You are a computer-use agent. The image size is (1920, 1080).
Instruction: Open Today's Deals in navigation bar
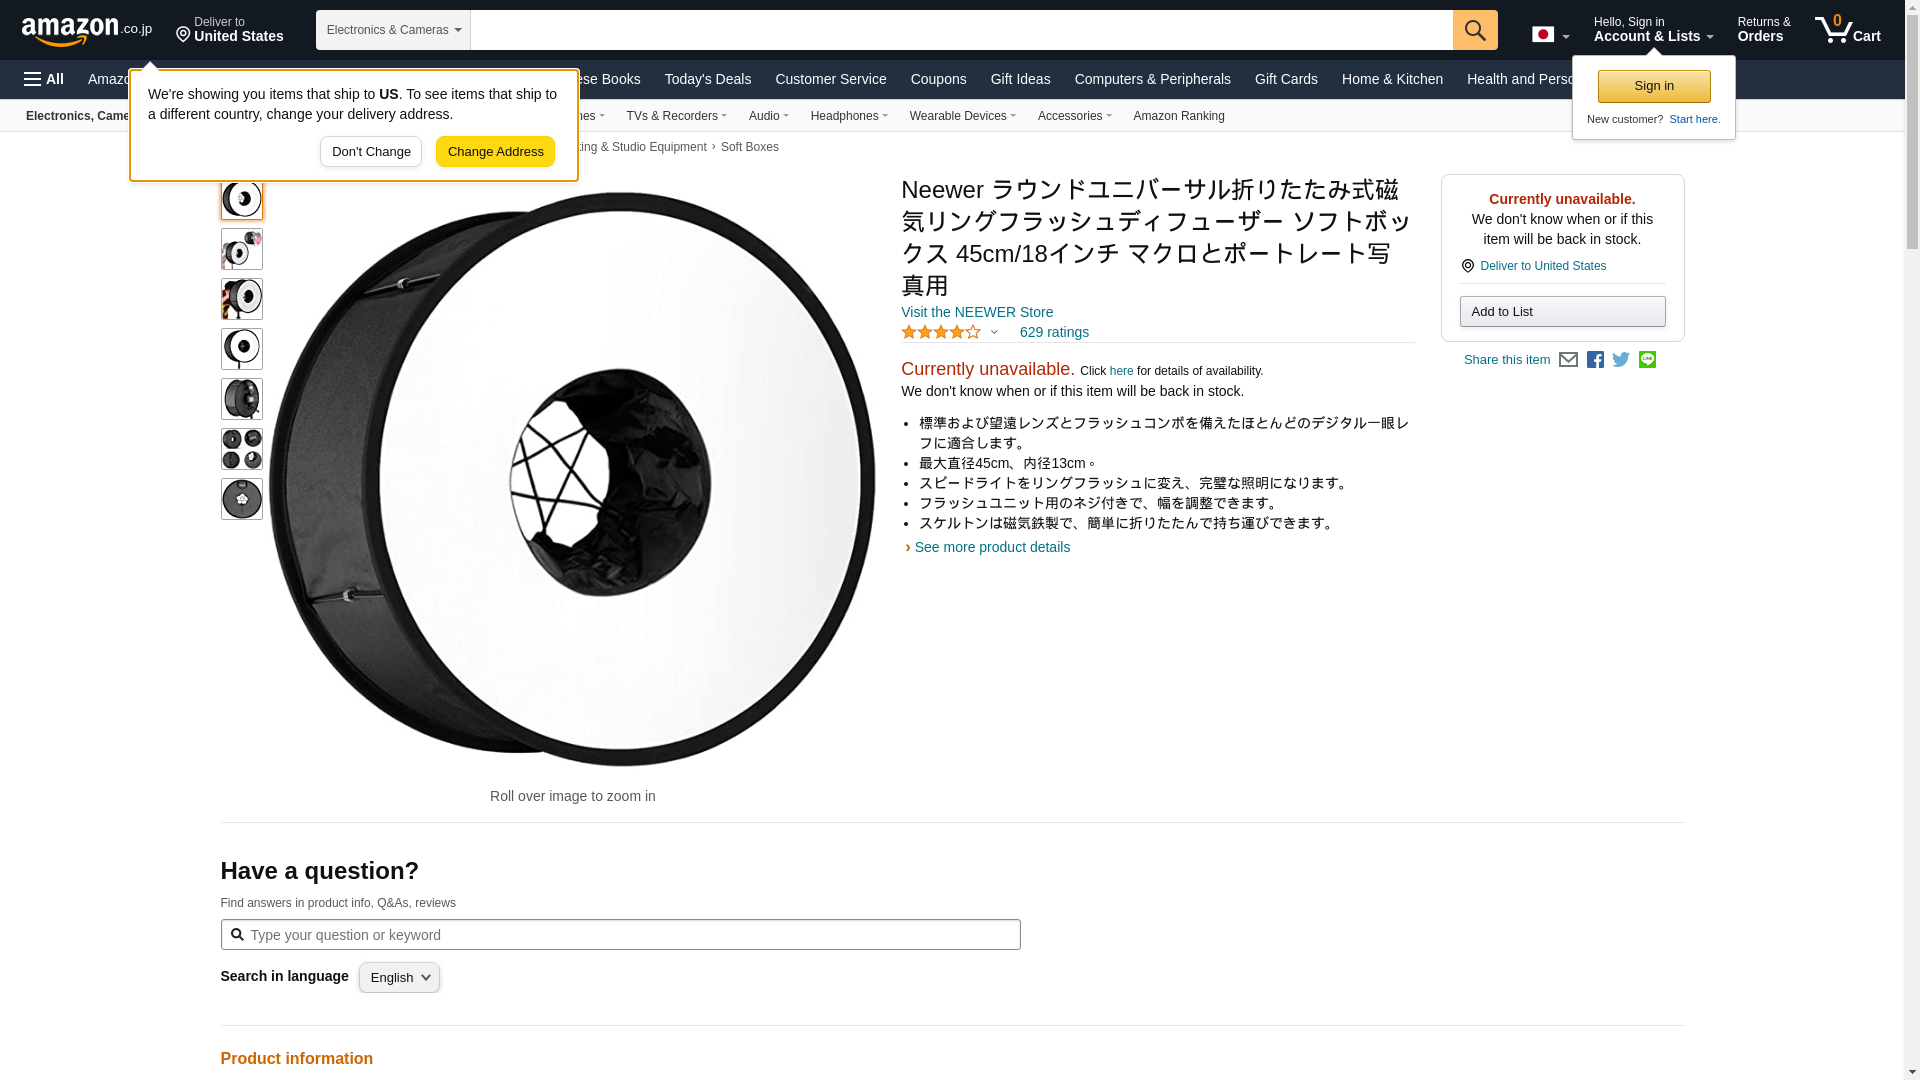[x=707, y=79]
